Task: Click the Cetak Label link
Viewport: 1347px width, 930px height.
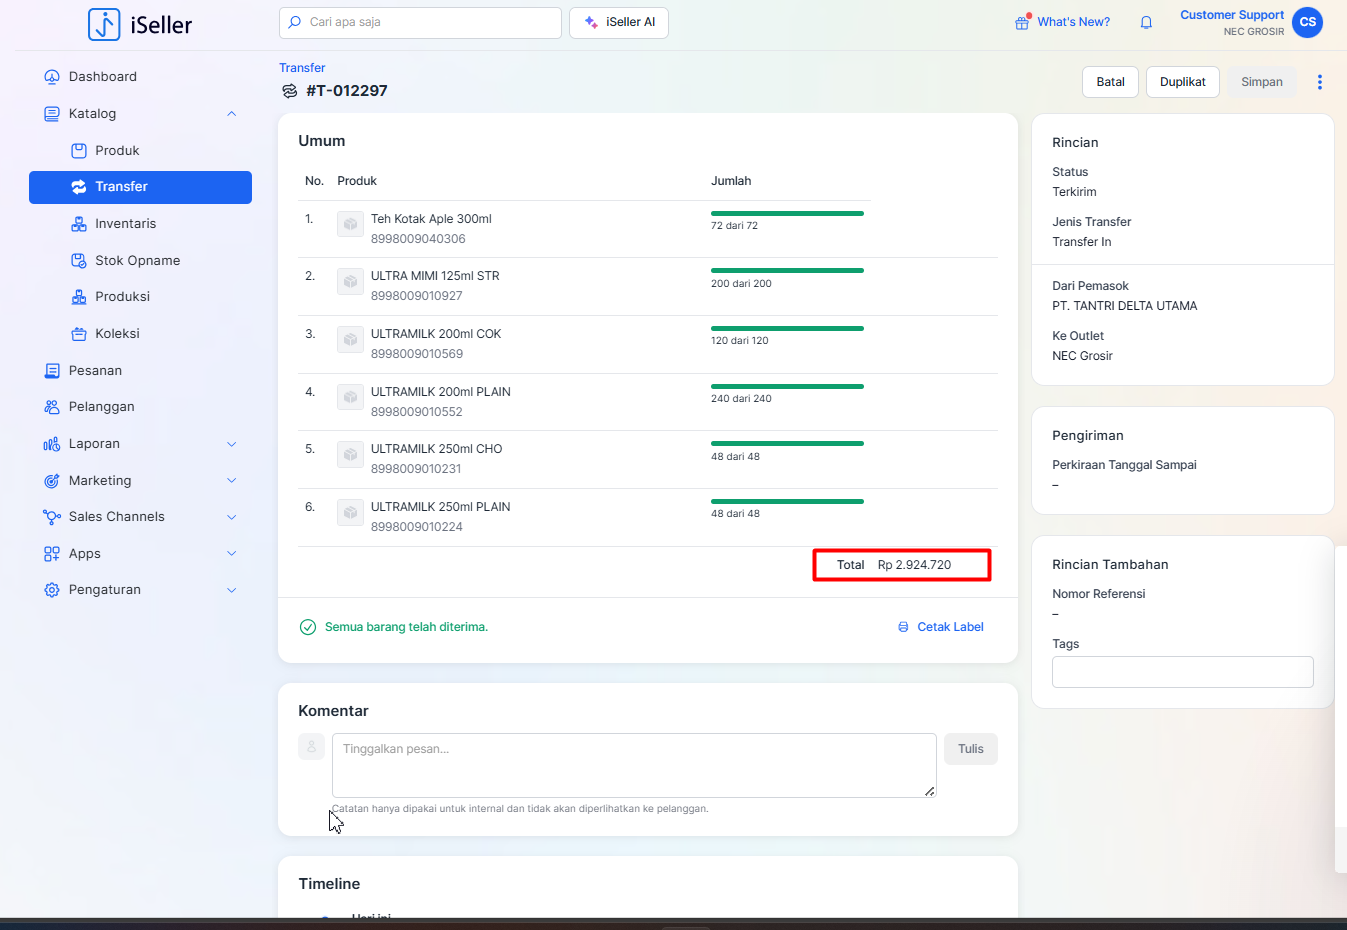Action: (950, 627)
